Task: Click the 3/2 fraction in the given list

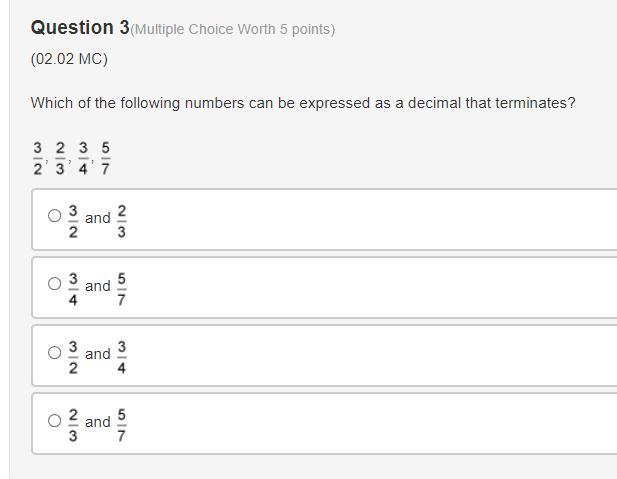Action: (x=37, y=158)
